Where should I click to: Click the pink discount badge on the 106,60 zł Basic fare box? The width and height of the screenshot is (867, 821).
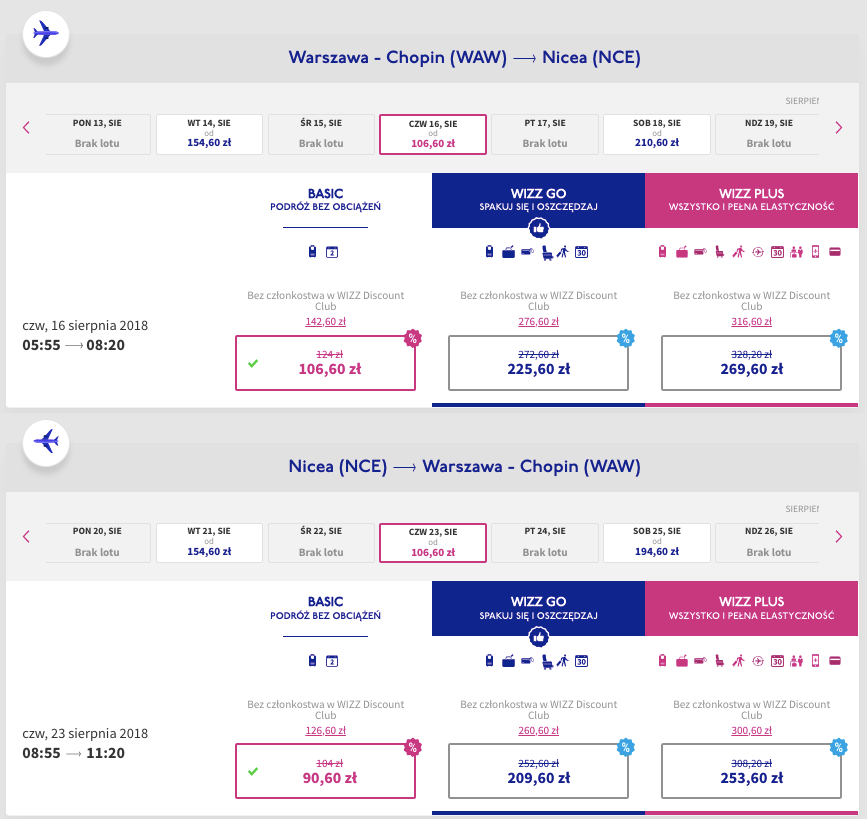click(x=411, y=337)
